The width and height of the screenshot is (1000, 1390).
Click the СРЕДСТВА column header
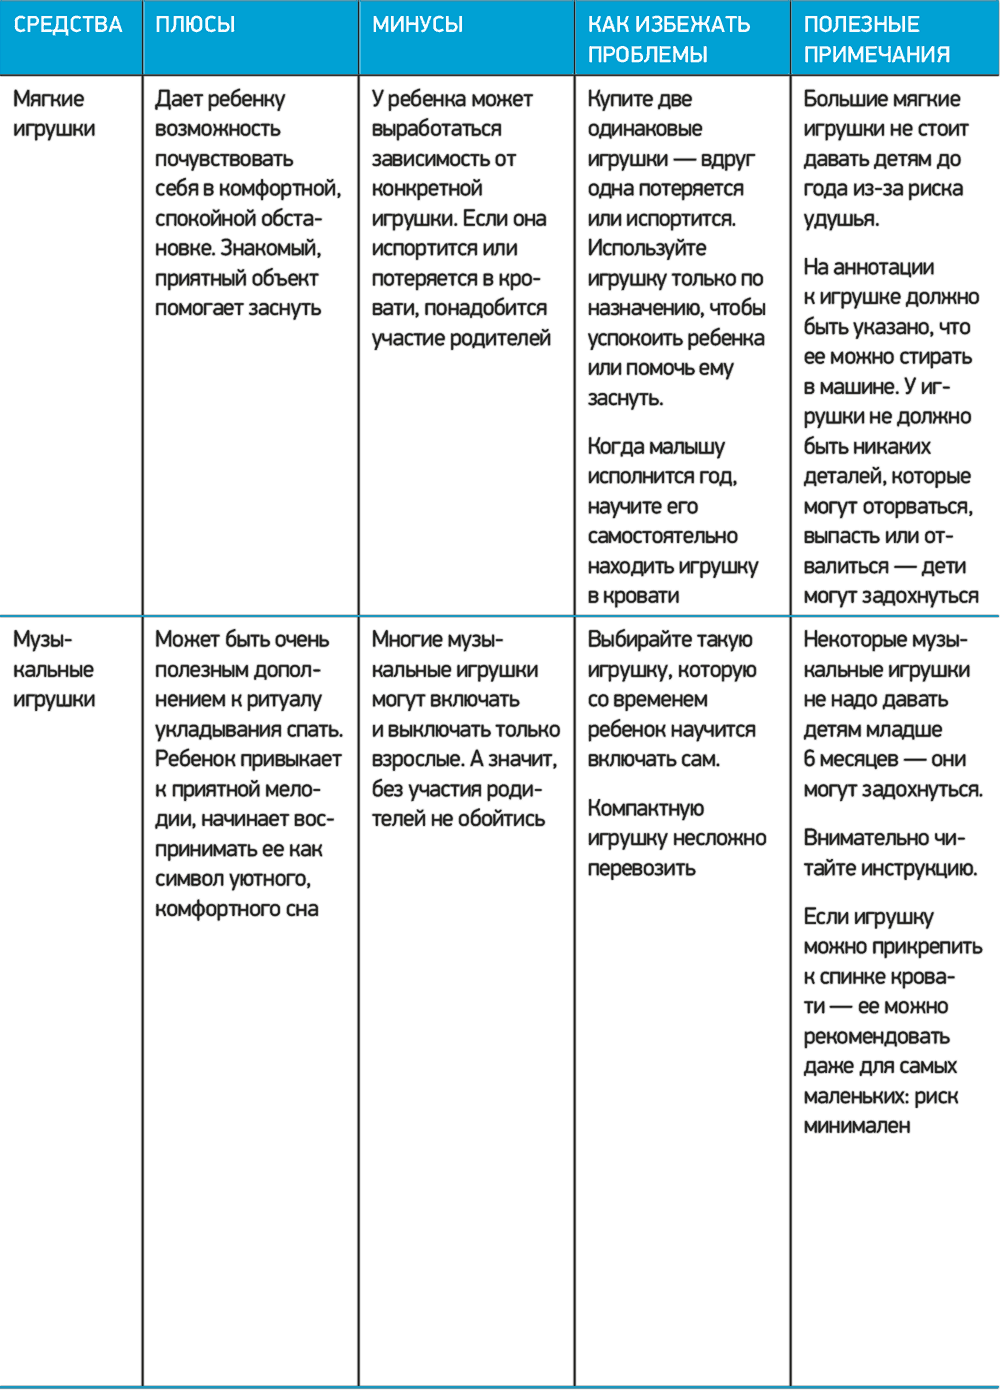[68, 25]
